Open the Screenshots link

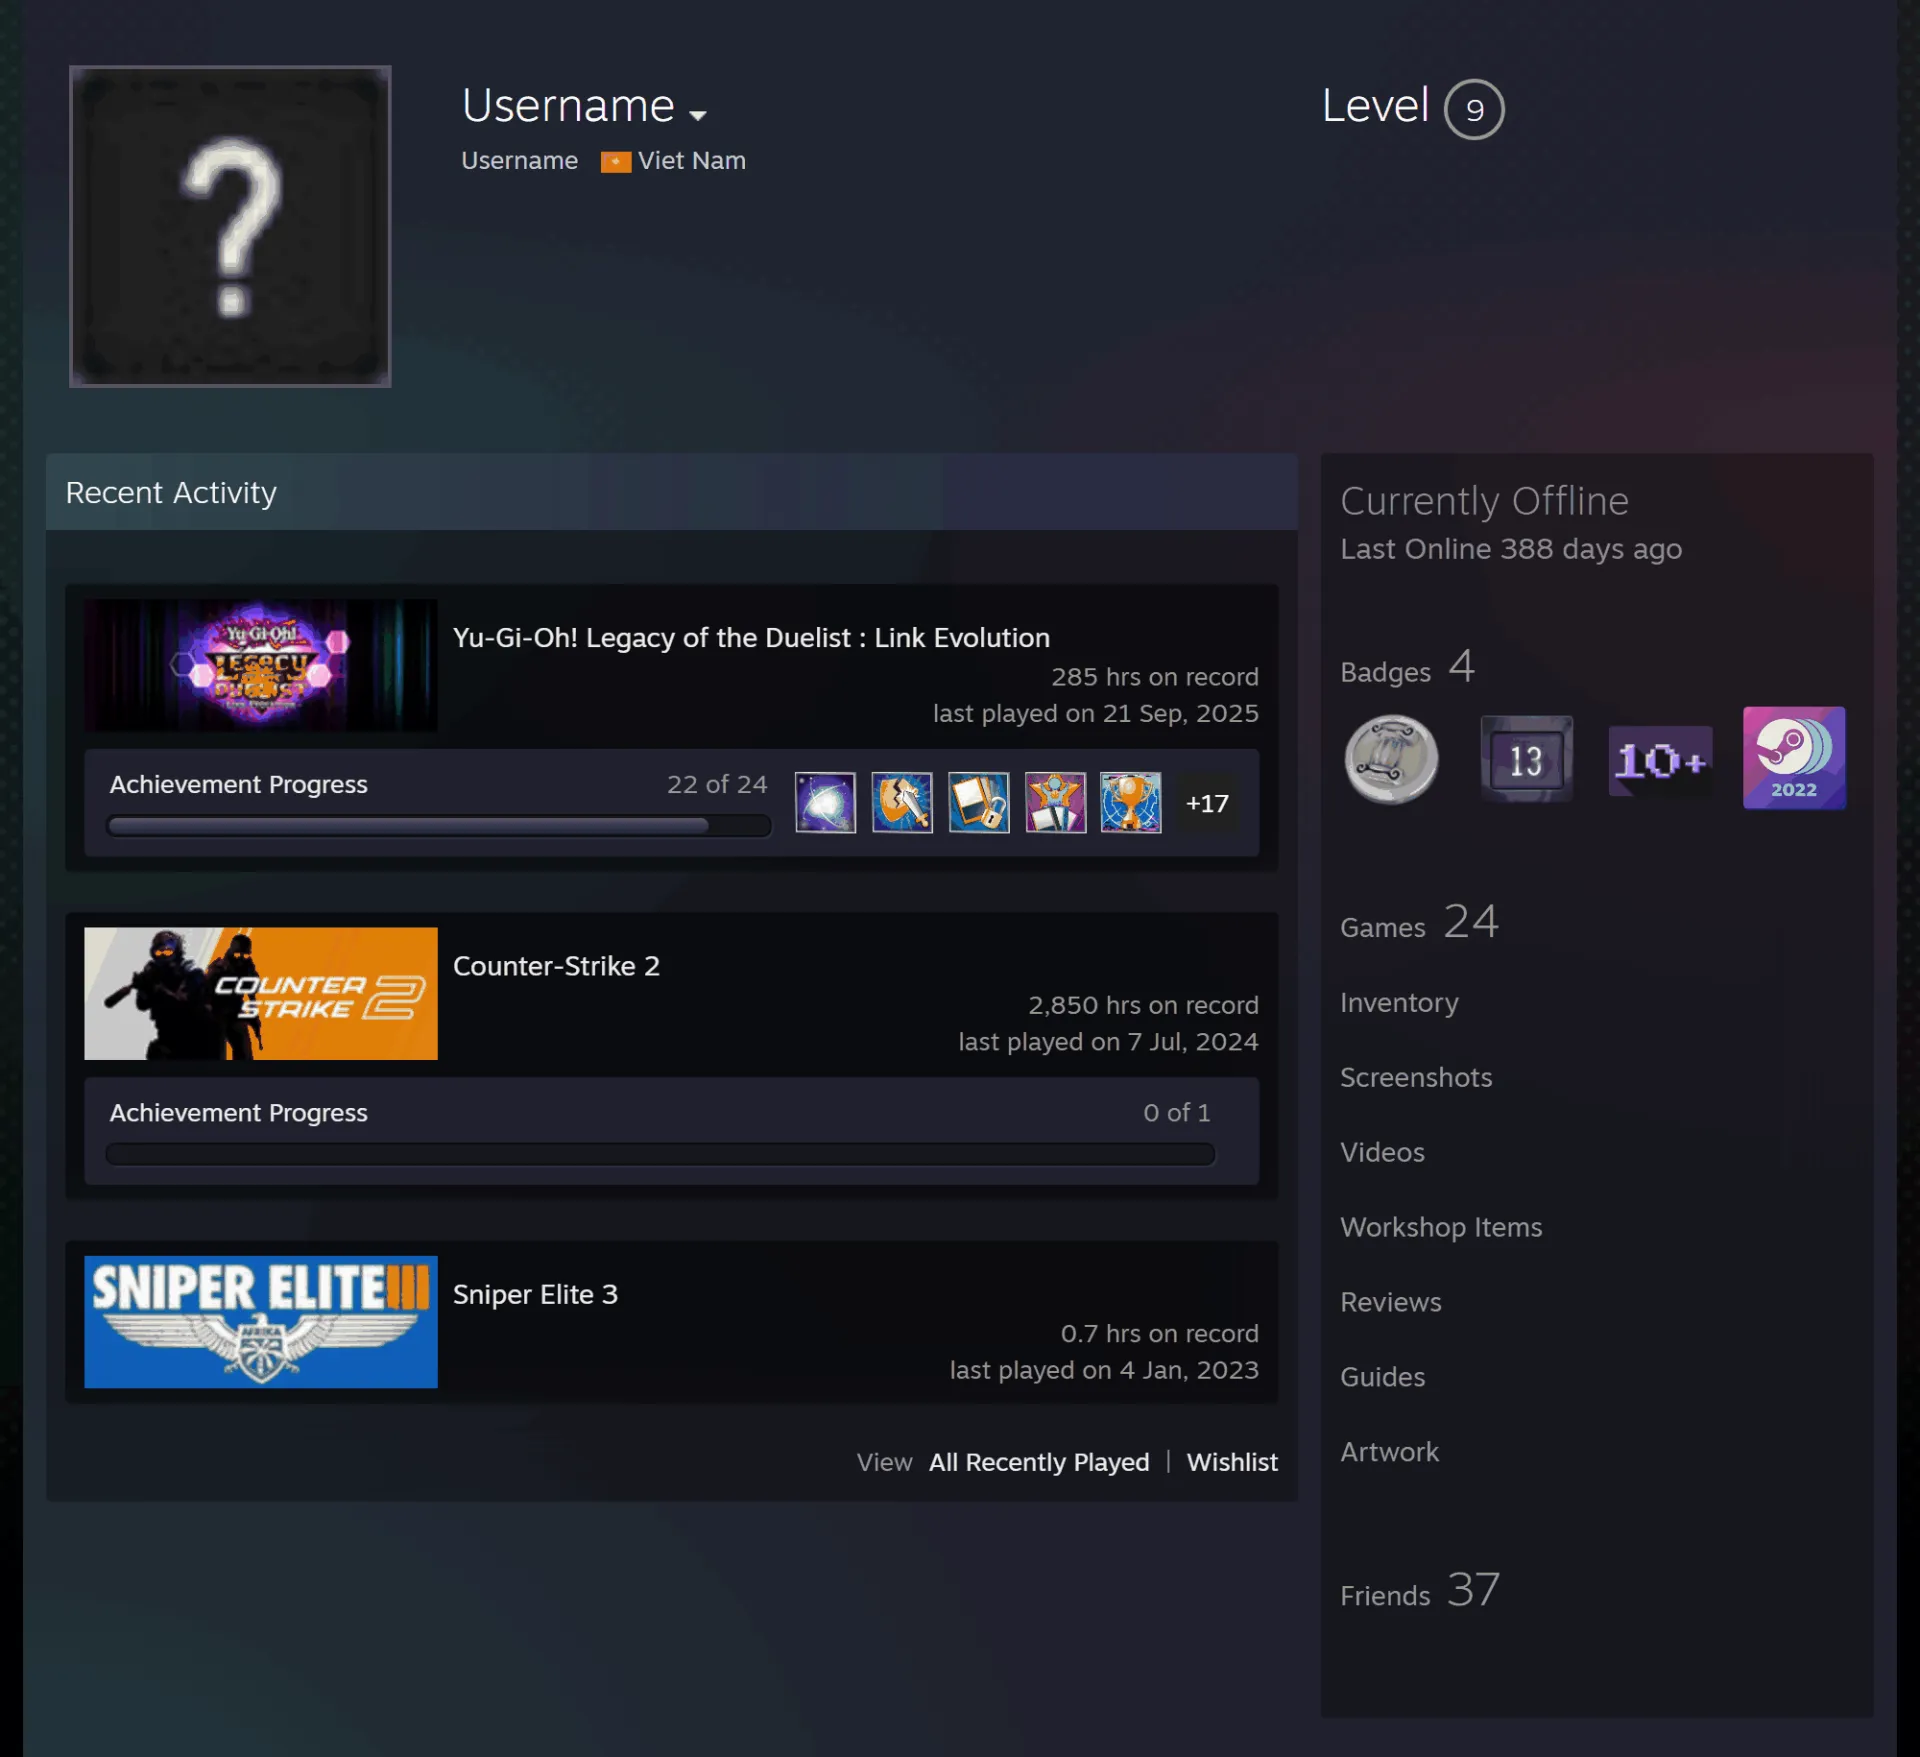click(x=1416, y=1077)
